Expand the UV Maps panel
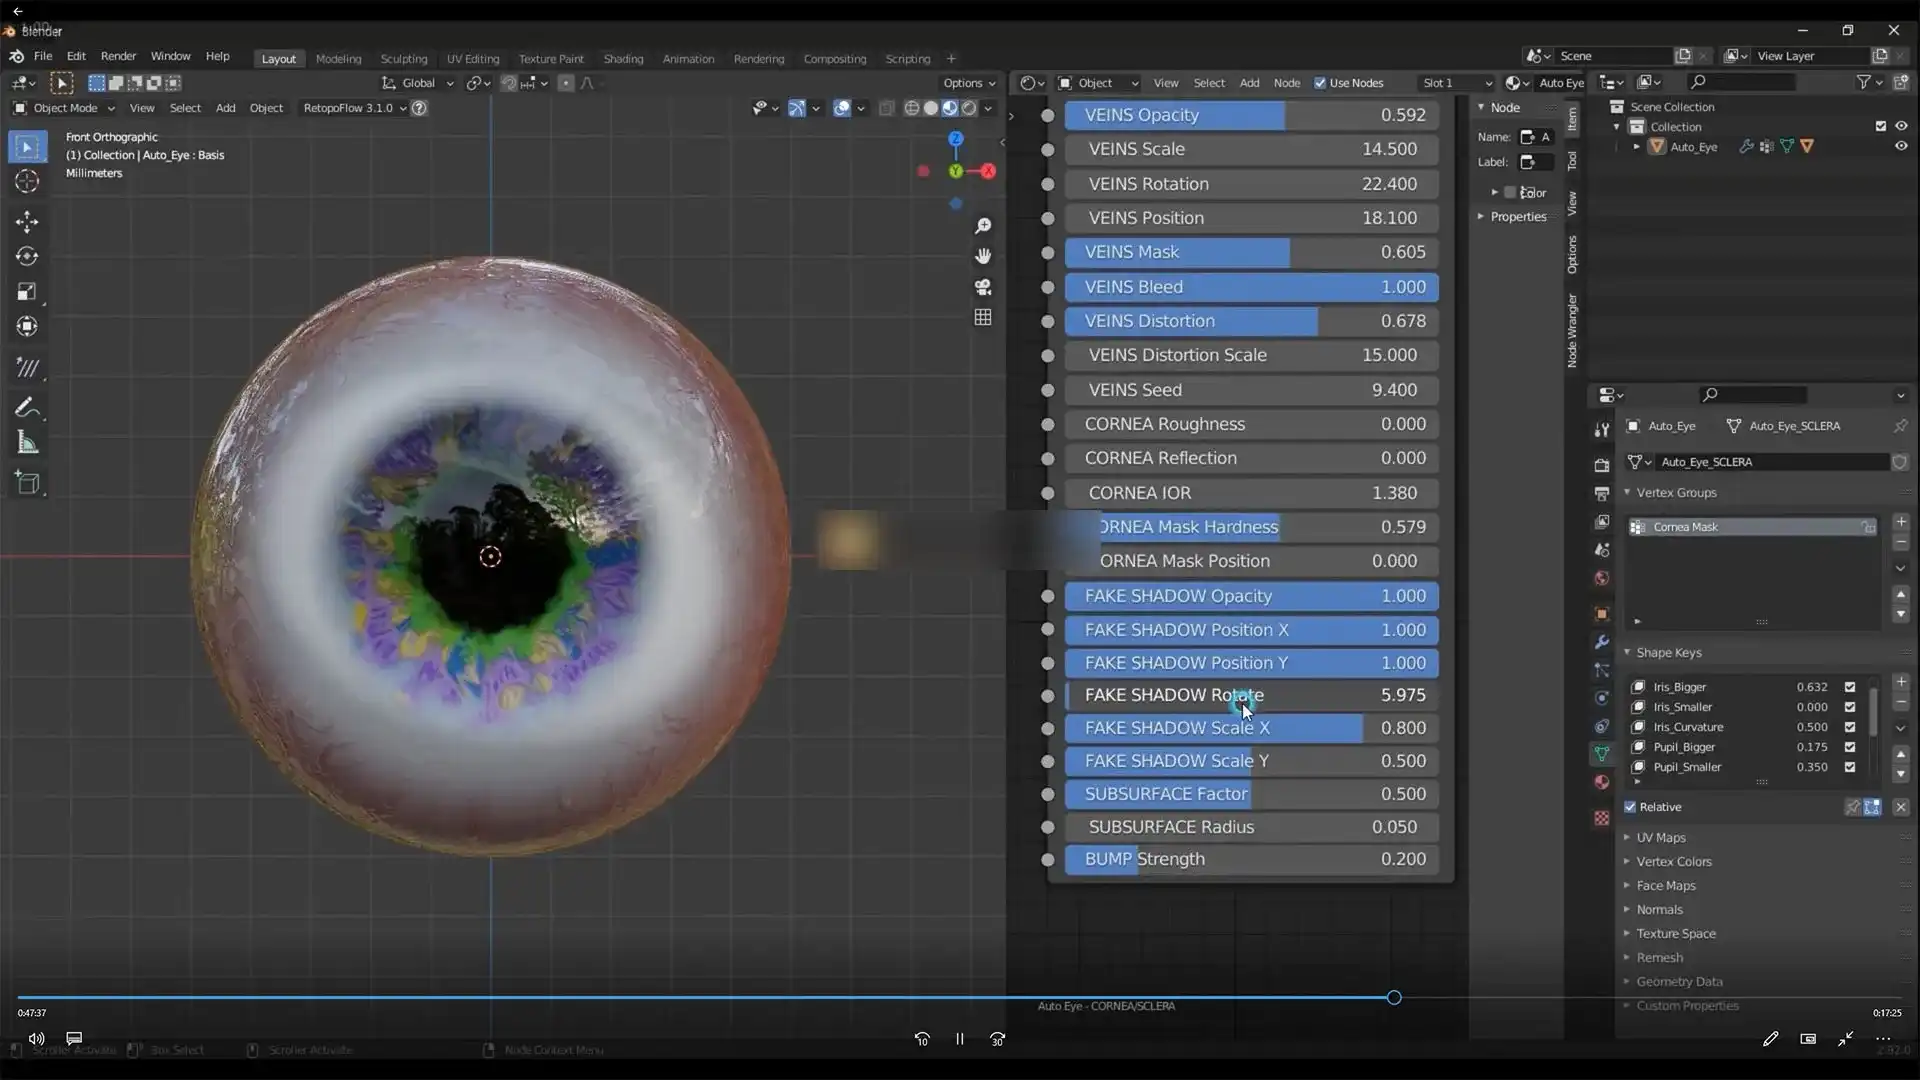The width and height of the screenshot is (1920, 1080). [1660, 838]
